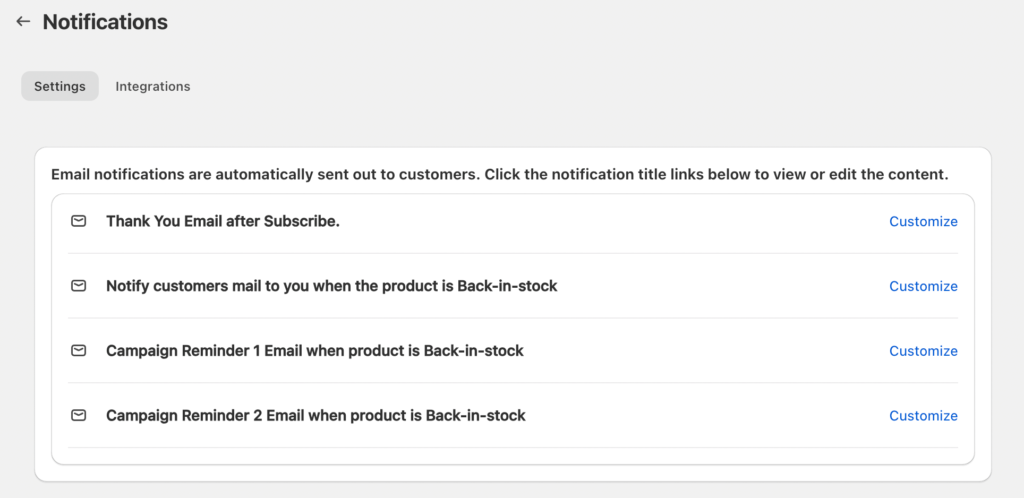Customize the Thank You Email after Subscribe
The height and width of the screenshot is (498, 1024).
(x=923, y=221)
